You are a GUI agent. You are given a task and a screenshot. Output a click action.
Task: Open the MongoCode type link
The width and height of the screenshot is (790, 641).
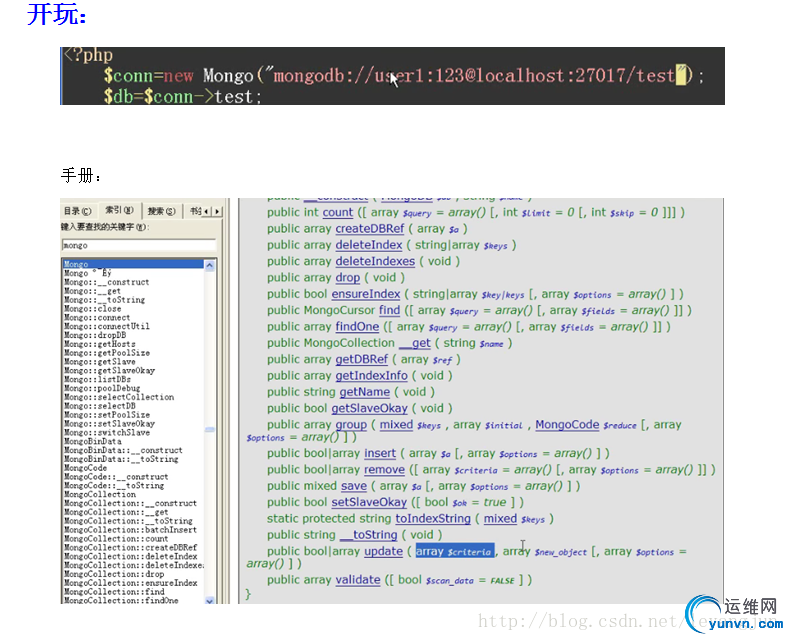(569, 425)
